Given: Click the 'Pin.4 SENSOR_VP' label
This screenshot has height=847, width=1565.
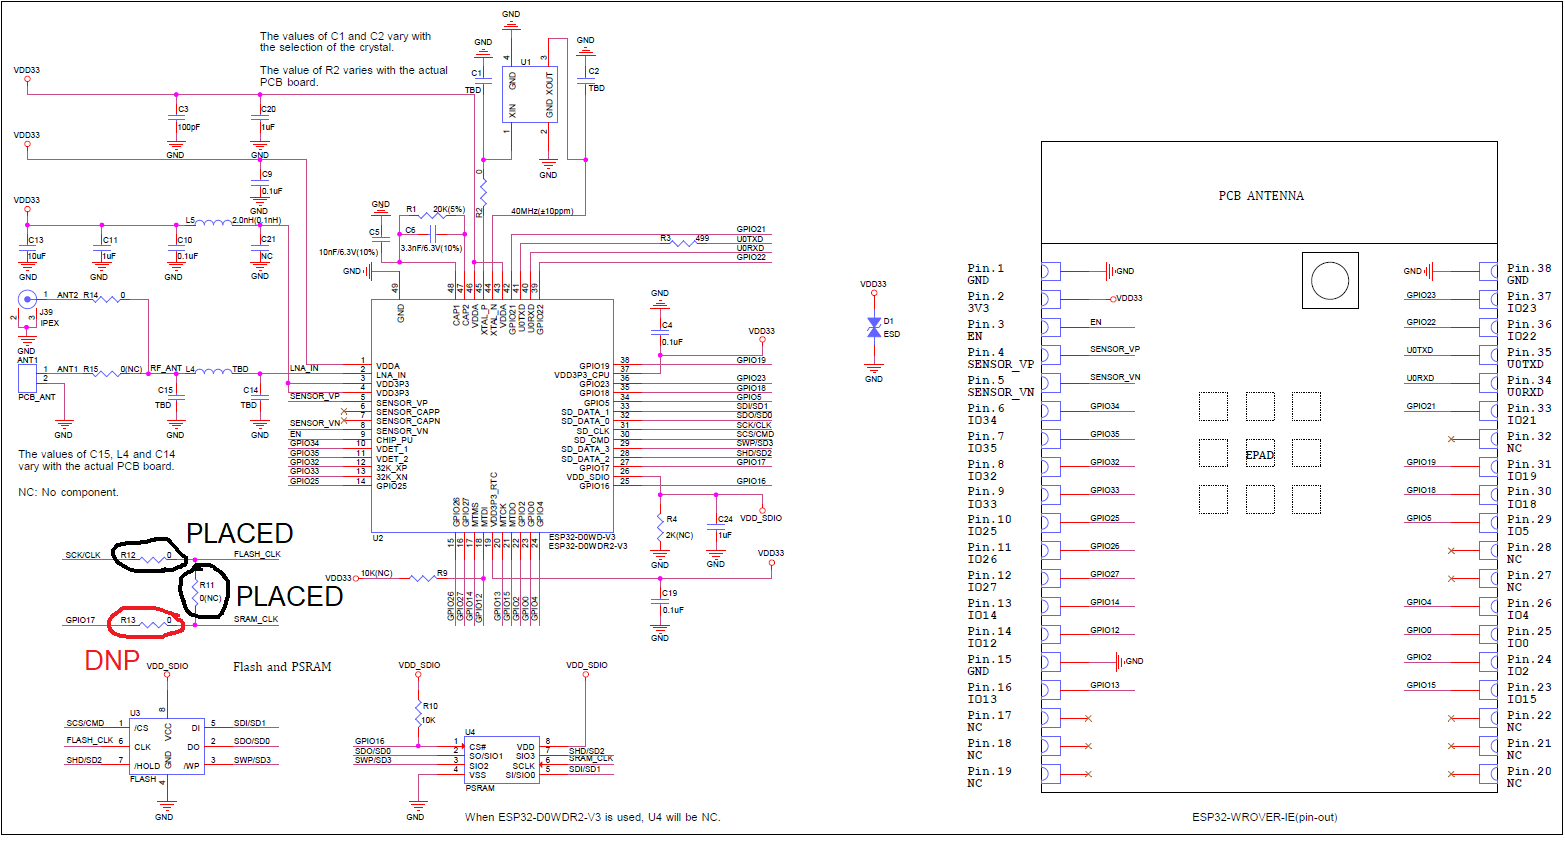Looking at the screenshot, I should click(1000, 359).
